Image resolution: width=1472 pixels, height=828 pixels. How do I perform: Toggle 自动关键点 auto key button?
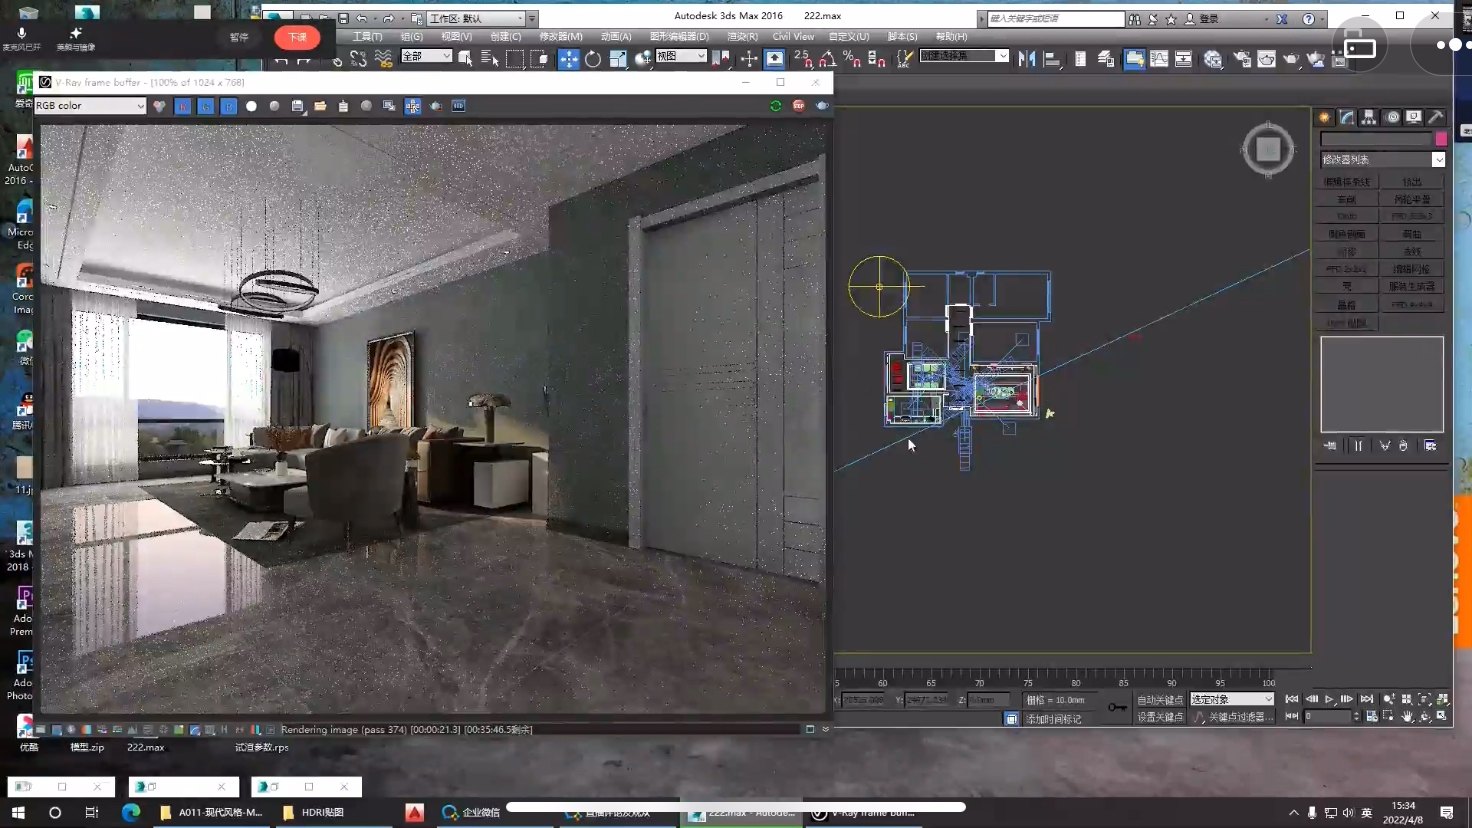[x=1160, y=699]
